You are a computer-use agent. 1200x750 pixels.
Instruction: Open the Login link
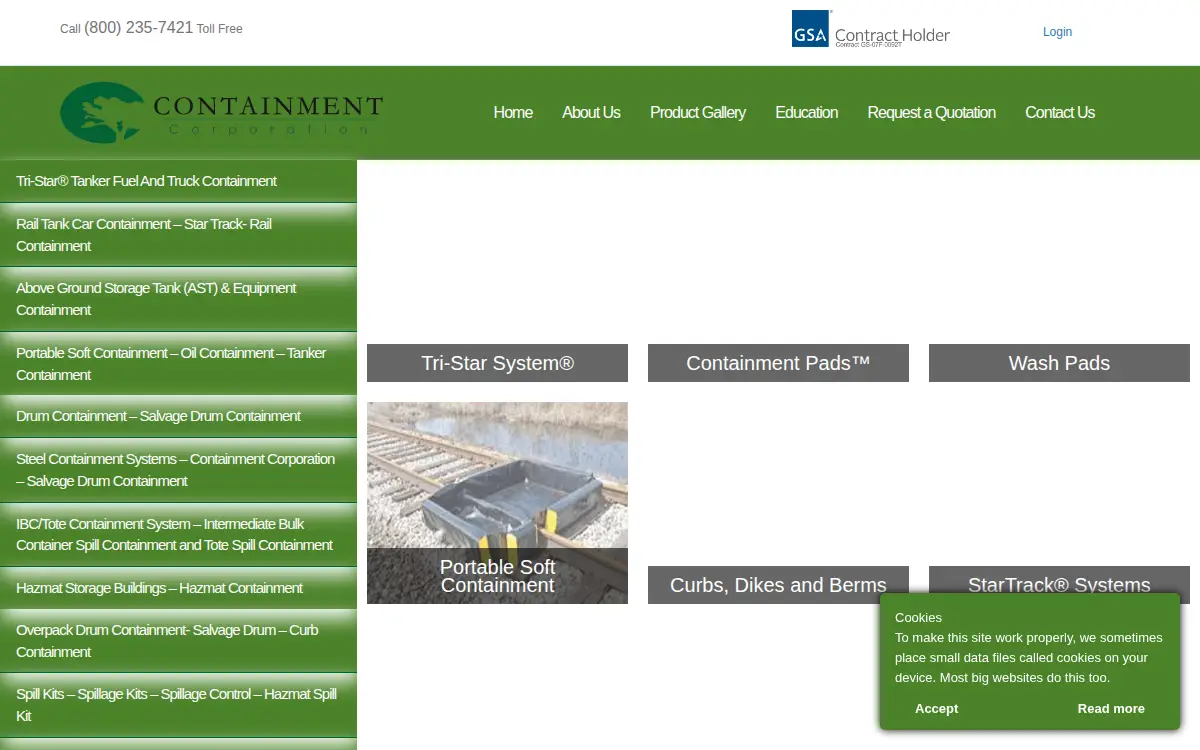pos(1057,32)
